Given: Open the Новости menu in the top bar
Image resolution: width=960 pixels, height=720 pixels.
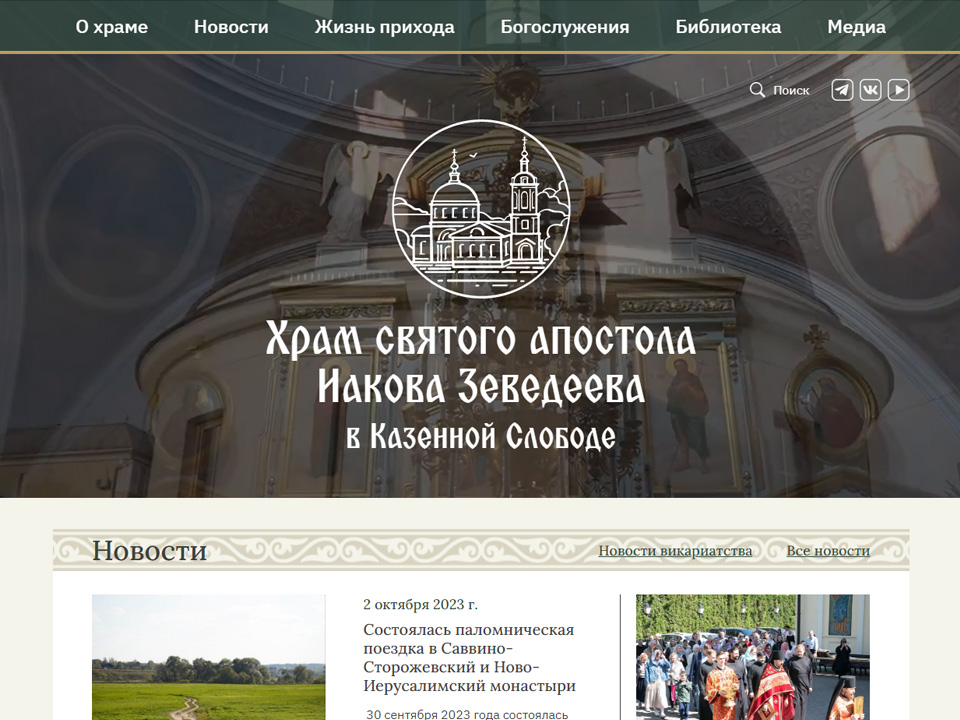Looking at the screenshot, I should (x=231, y=27).
